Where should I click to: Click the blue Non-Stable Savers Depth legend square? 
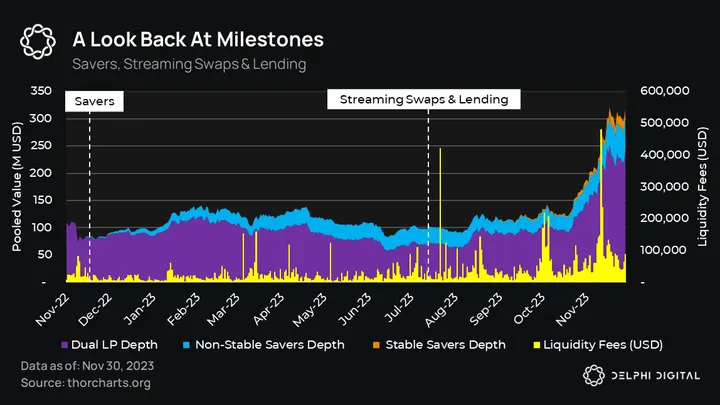pos(188,345)
